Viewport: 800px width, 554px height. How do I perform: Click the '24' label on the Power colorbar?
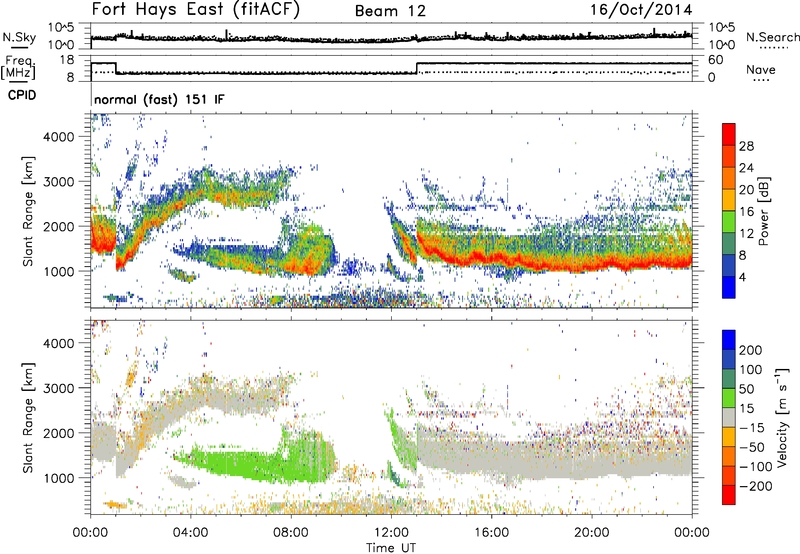[746, 168]
